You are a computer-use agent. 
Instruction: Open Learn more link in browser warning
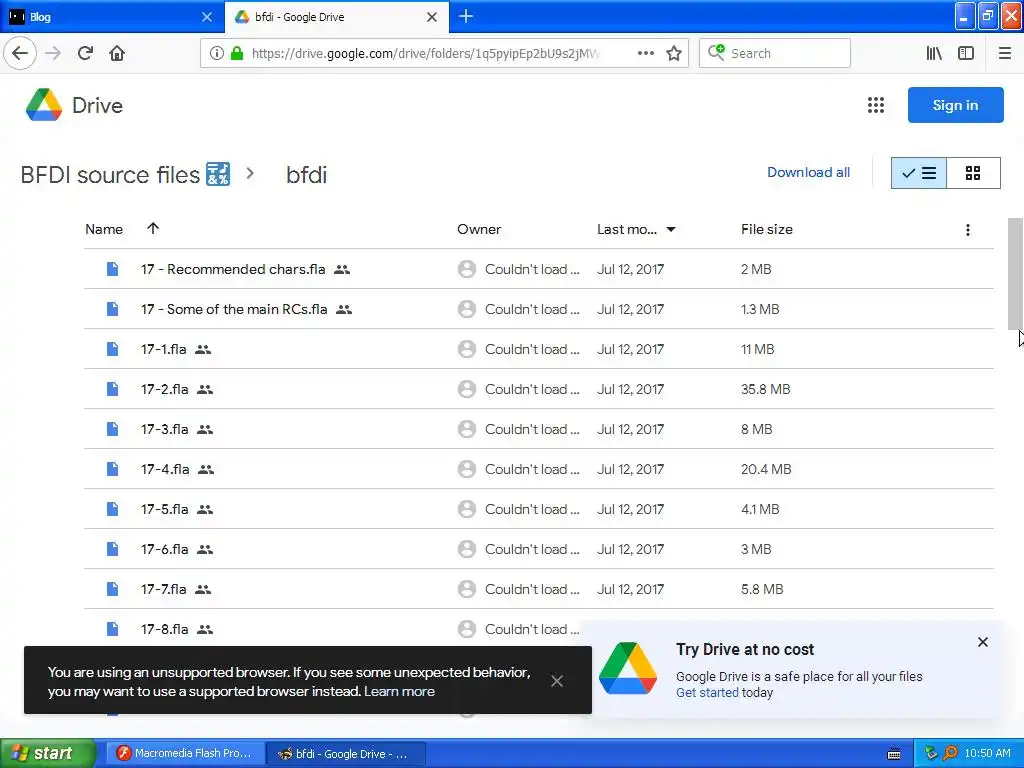[399, 691]
